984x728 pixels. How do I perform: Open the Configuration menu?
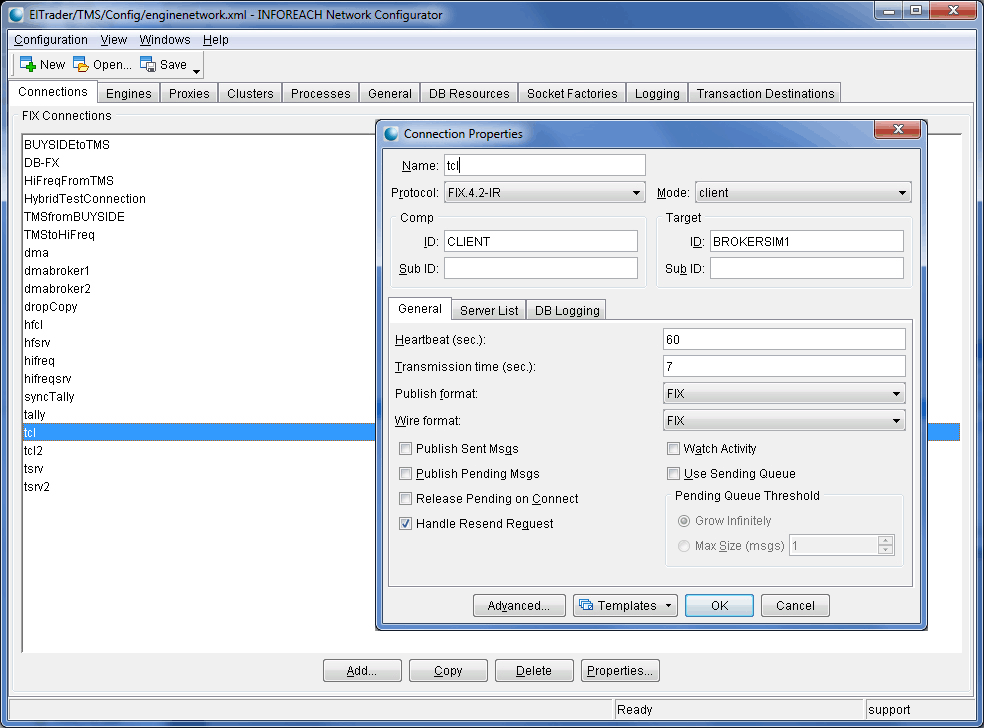coord(51,40)
